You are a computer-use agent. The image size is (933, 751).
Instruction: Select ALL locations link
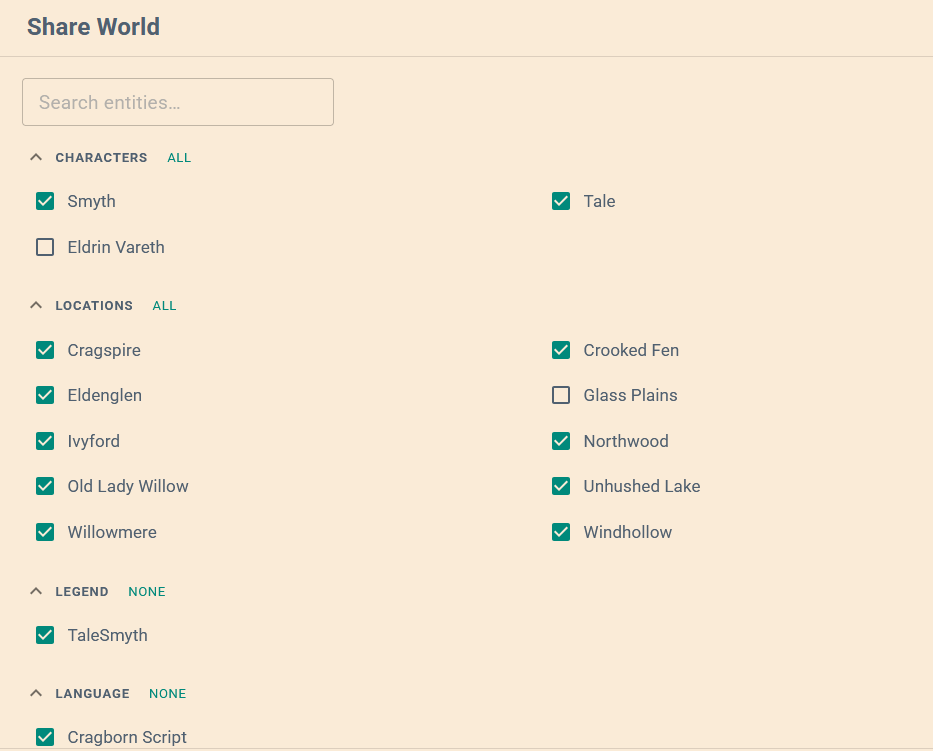tap(164, 306)
